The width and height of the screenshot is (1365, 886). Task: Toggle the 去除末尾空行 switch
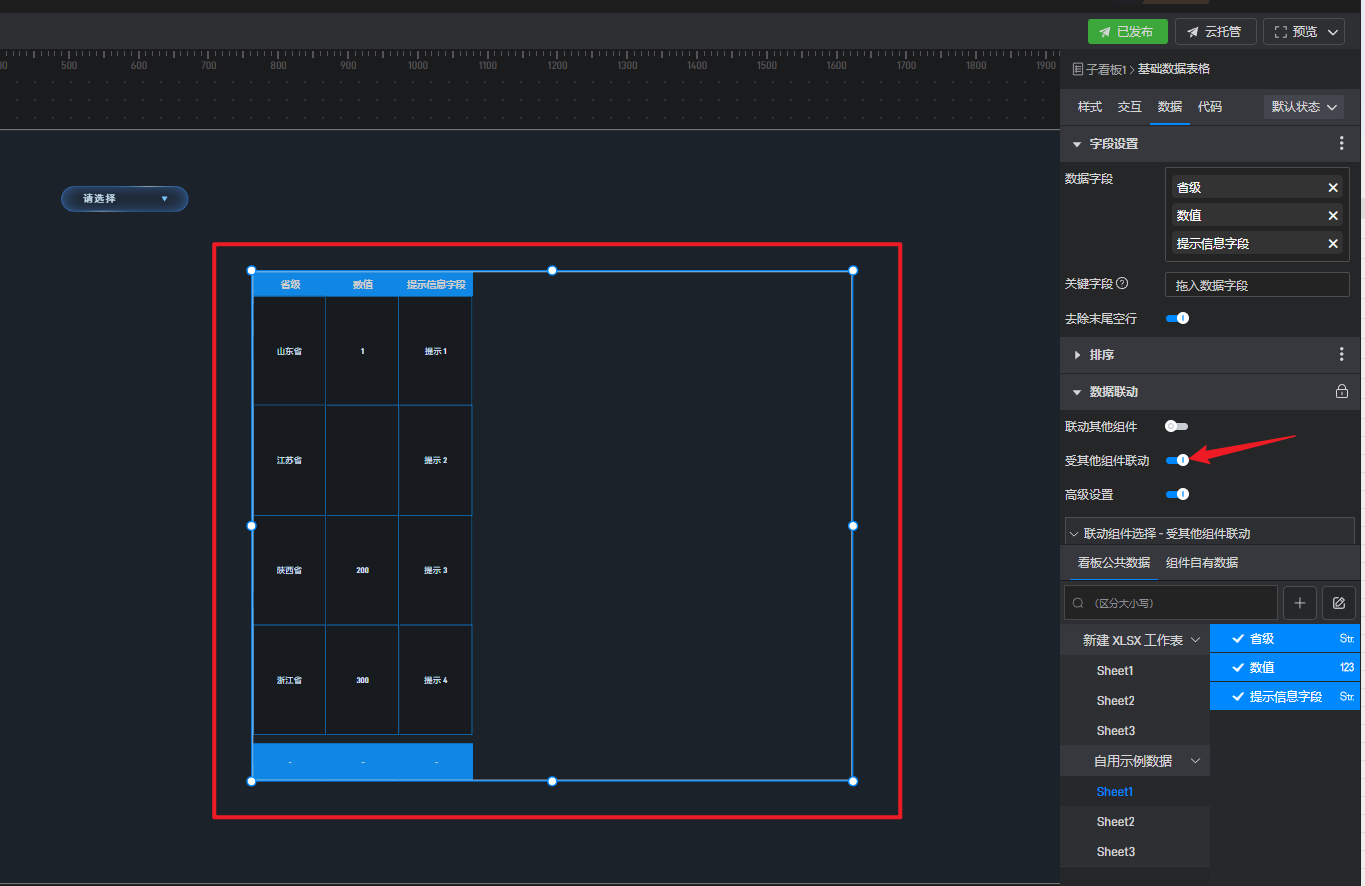point(1177,319)
